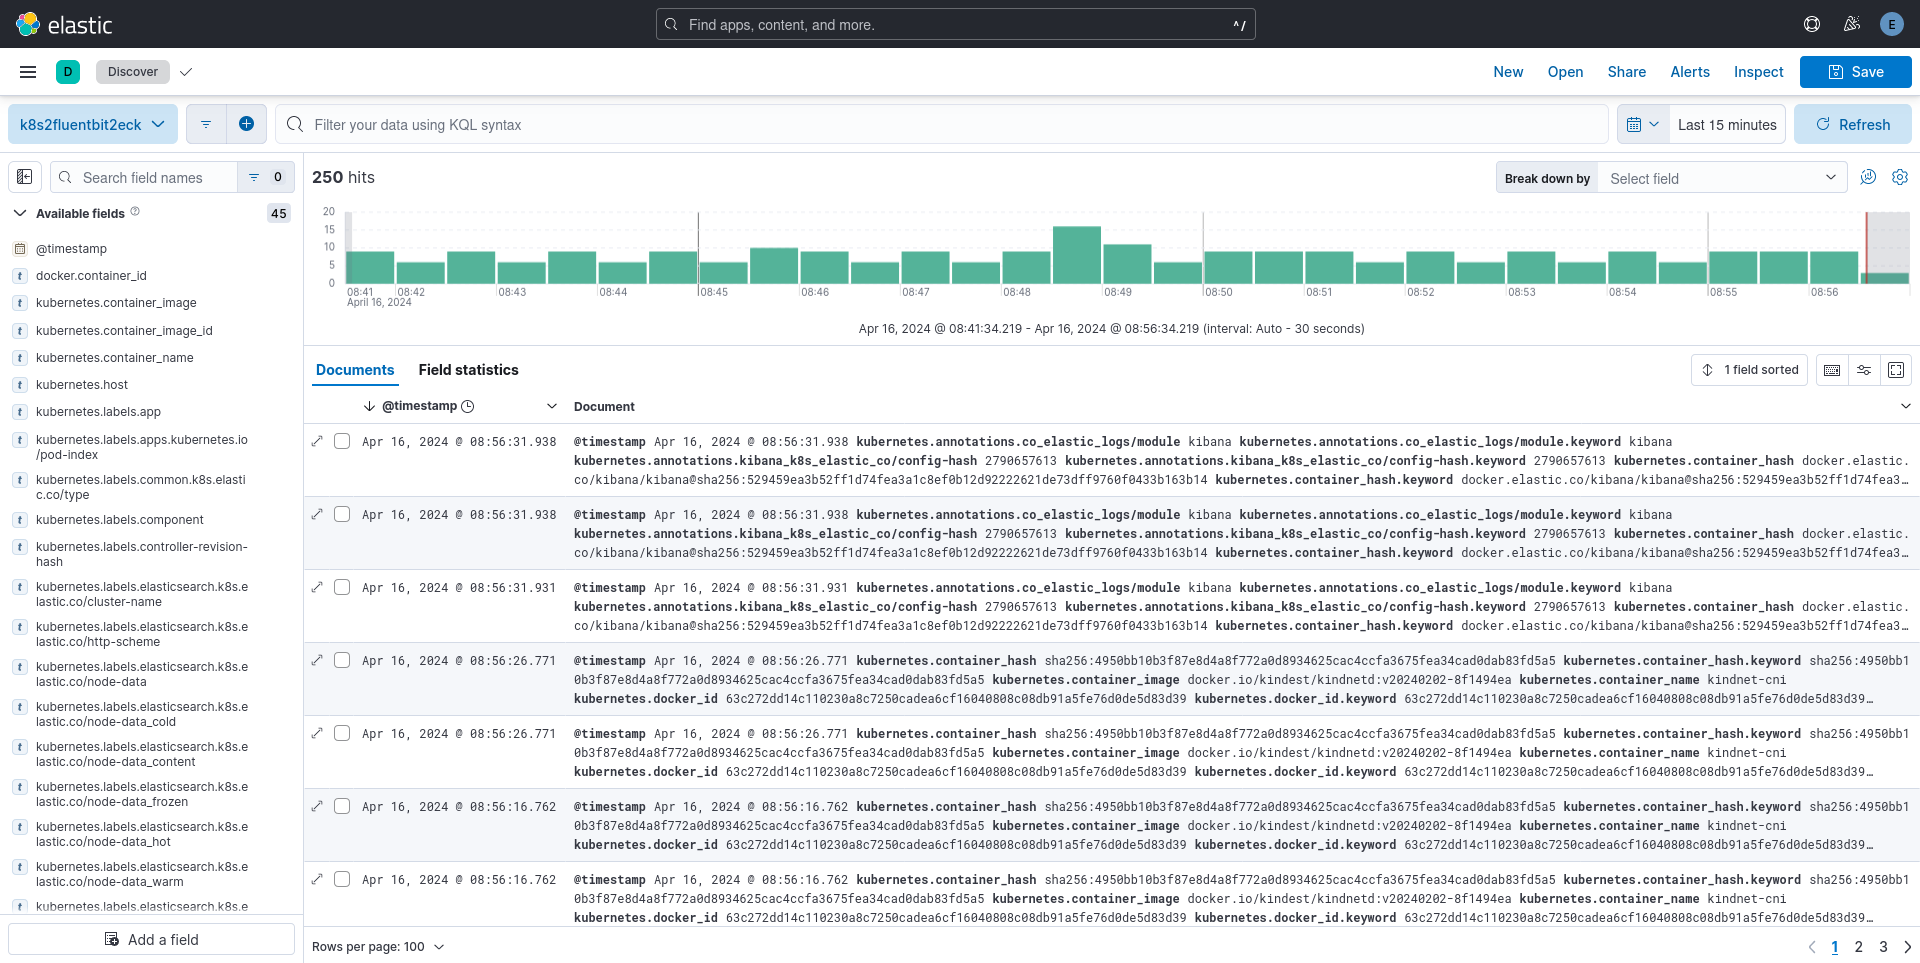This screenshot has height=963, width=1920.
Task: Tick the 08:56:31.931 row checkbox
Action: point(342,587)
